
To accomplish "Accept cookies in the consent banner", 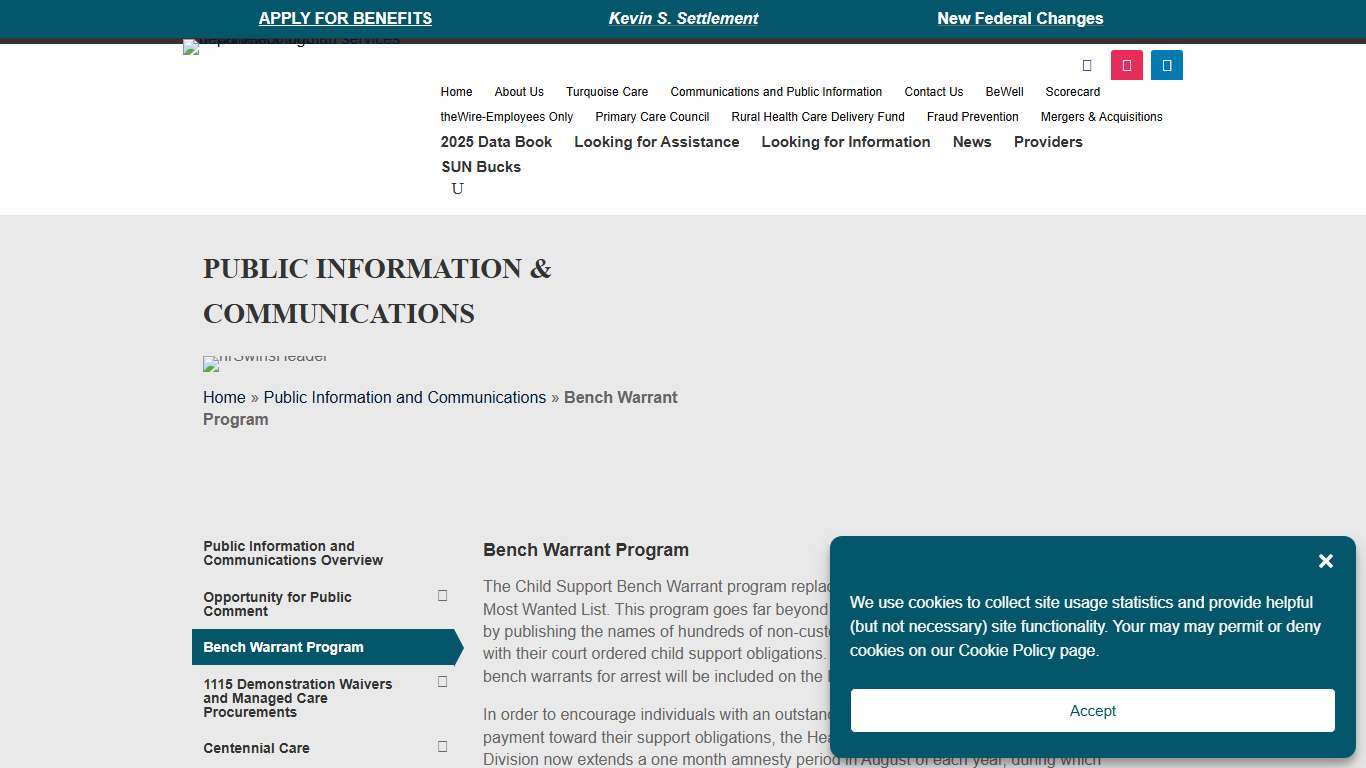I will click(x=1092, y=710).
